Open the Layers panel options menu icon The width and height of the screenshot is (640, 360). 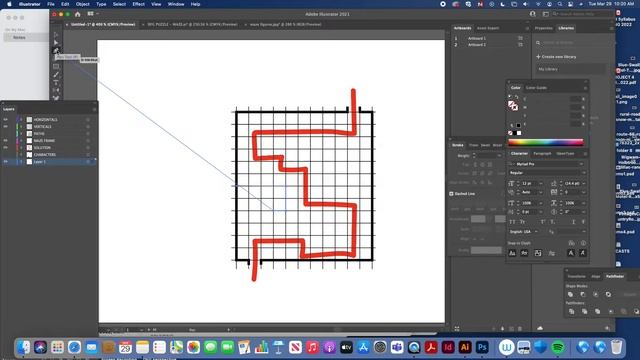click(94, 109)
